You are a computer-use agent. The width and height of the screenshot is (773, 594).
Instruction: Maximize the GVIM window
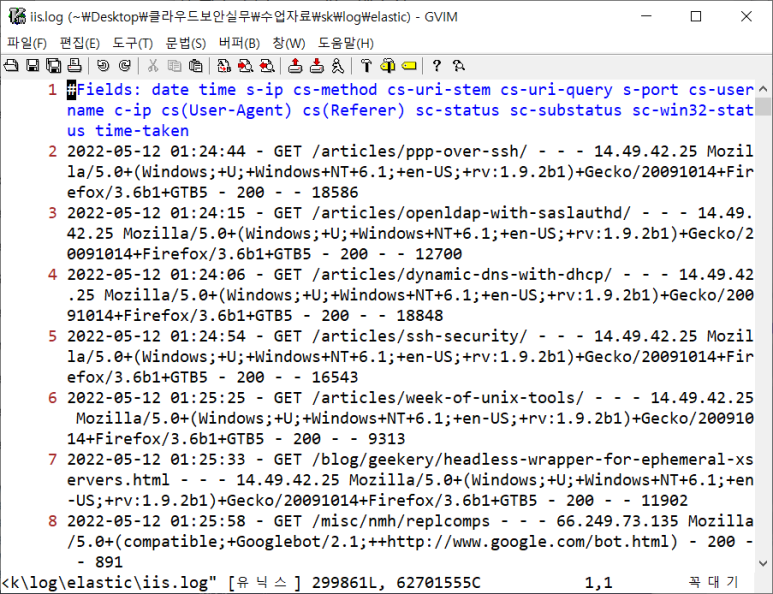point(696,16)
